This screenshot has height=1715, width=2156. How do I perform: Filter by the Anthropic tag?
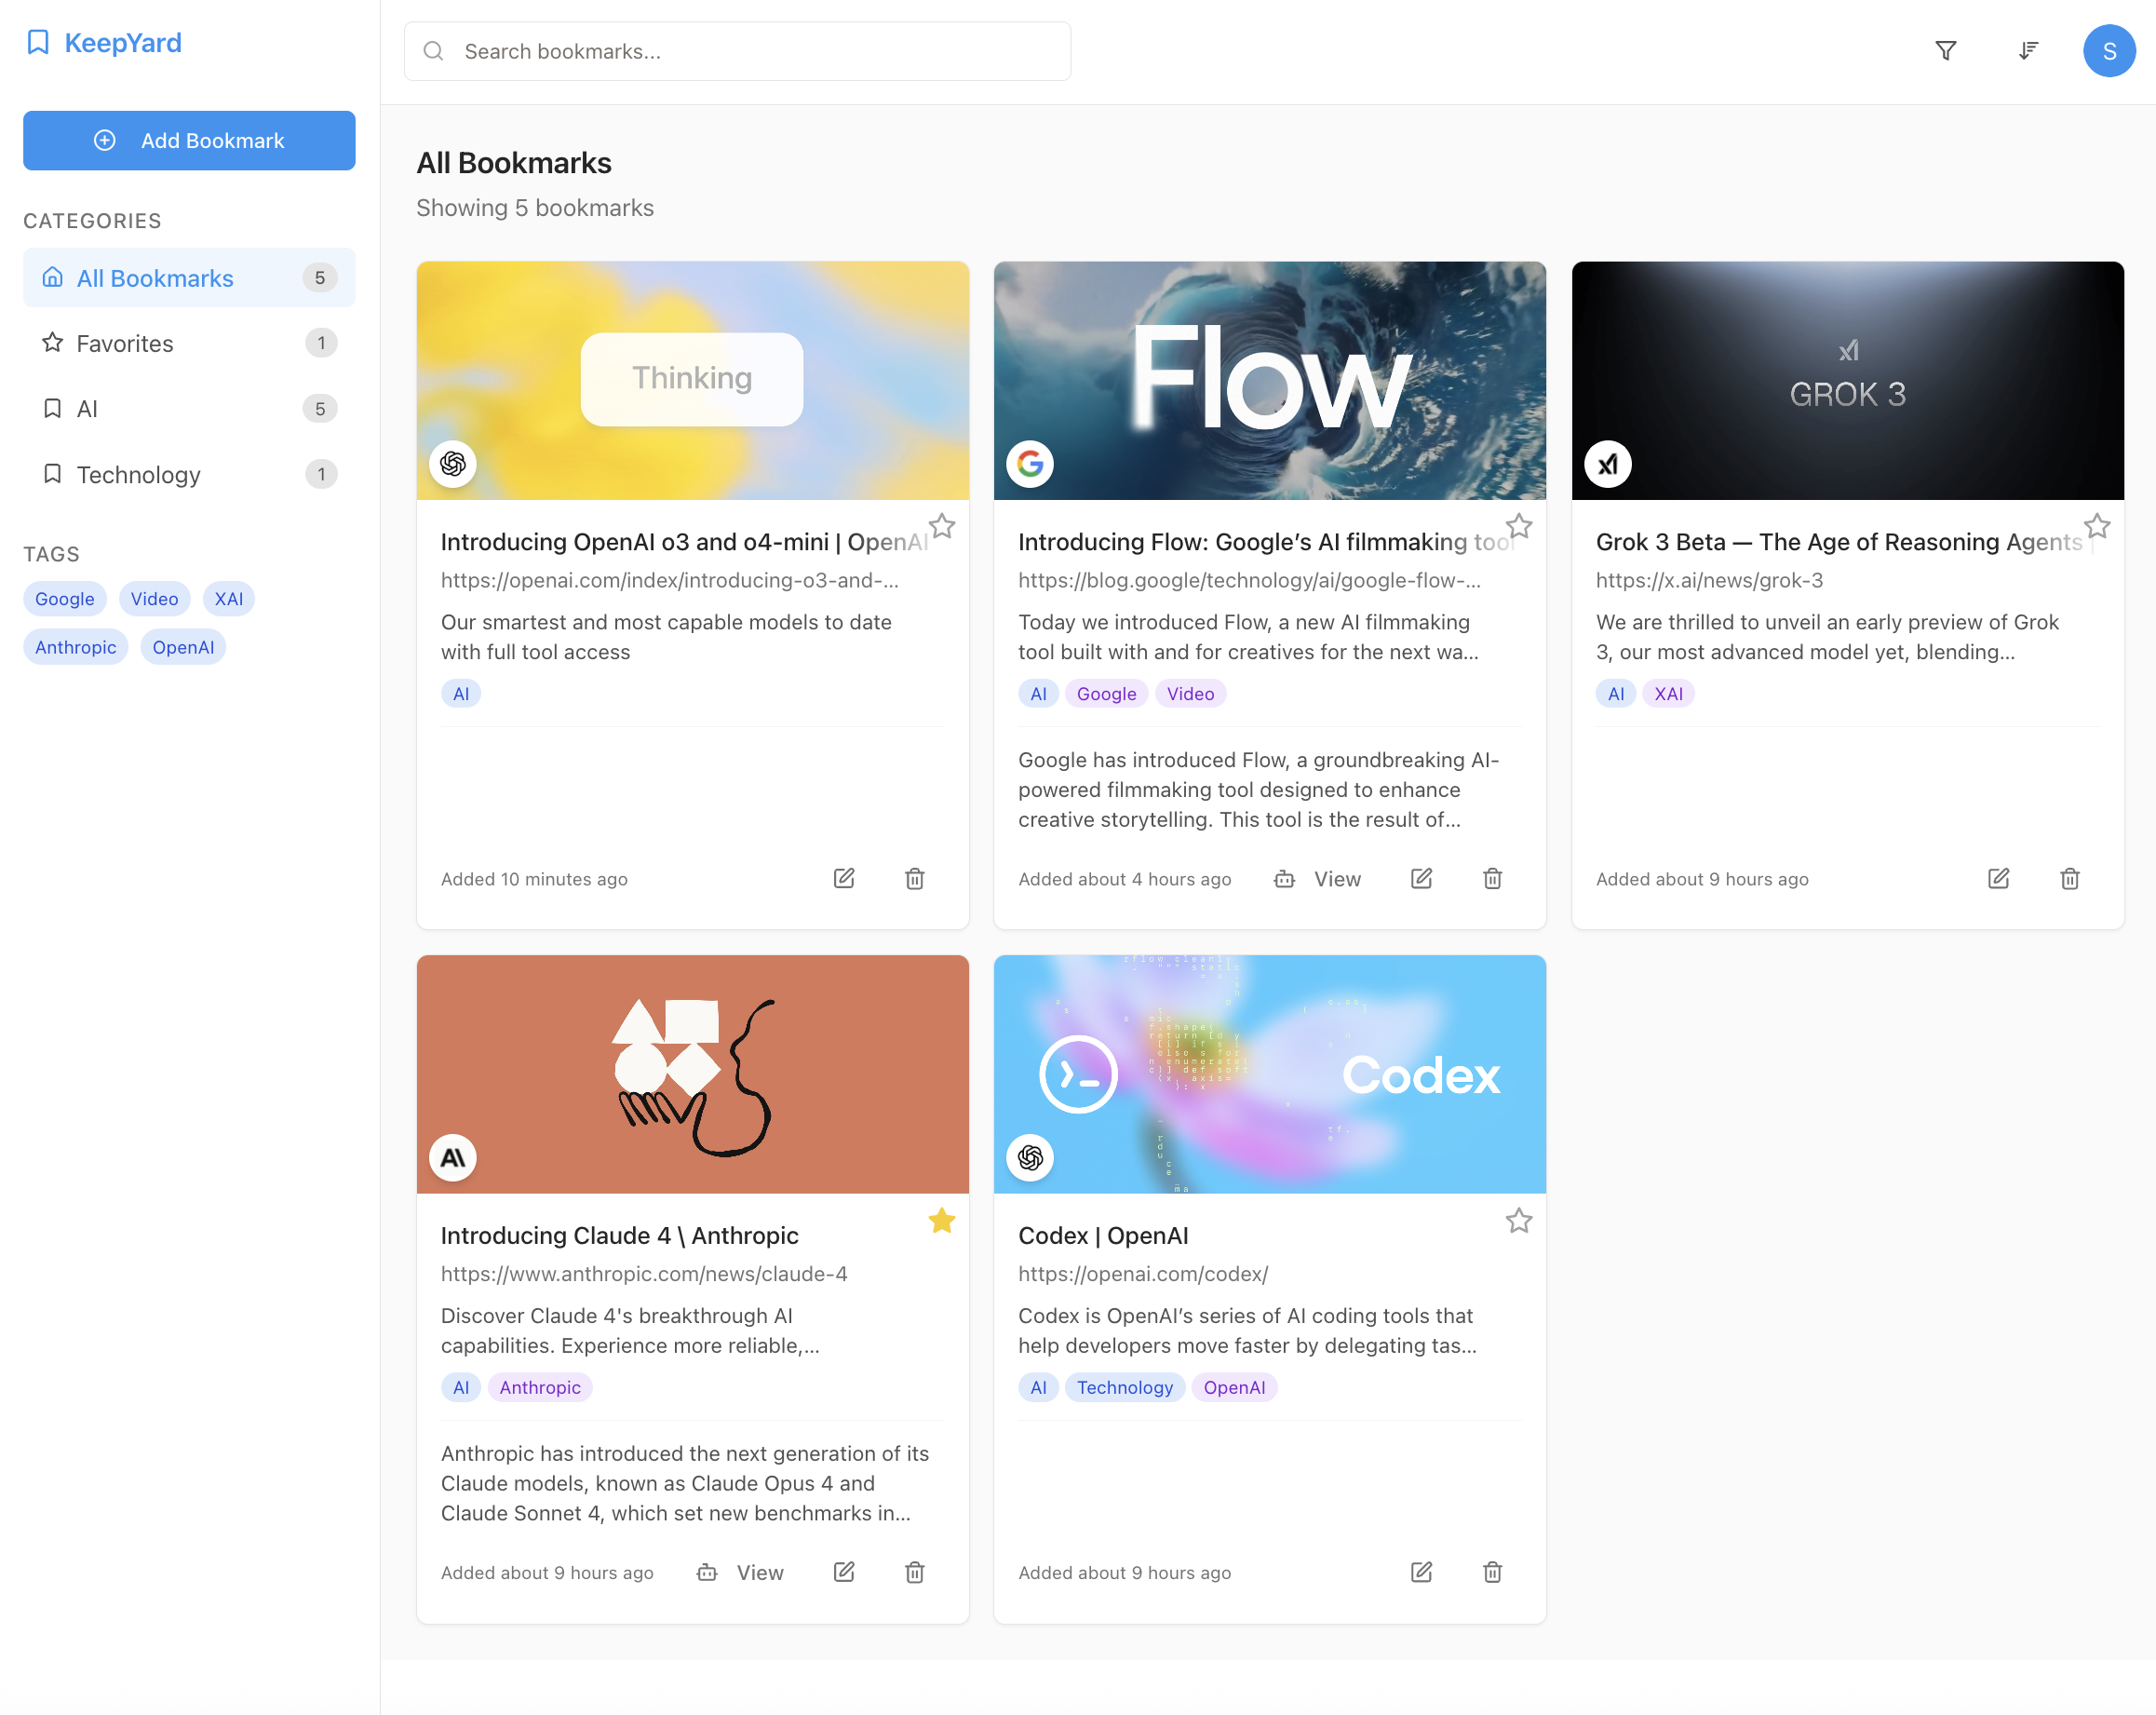pyautogui.click(x=75, y=648)
